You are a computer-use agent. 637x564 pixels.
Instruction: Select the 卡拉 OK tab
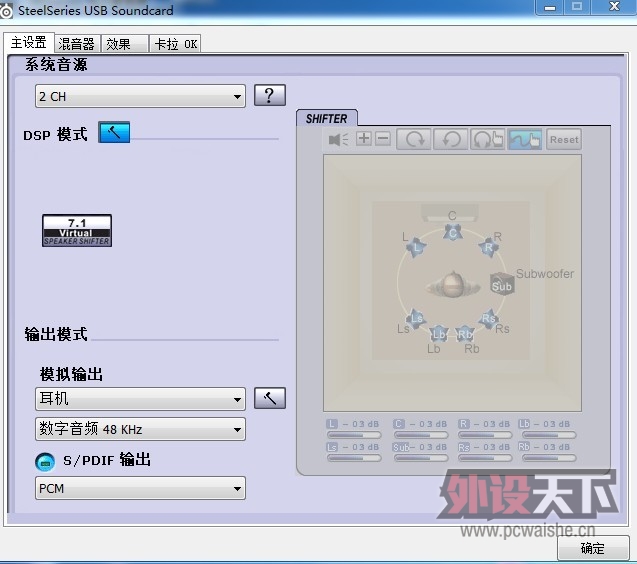(175, 43)
